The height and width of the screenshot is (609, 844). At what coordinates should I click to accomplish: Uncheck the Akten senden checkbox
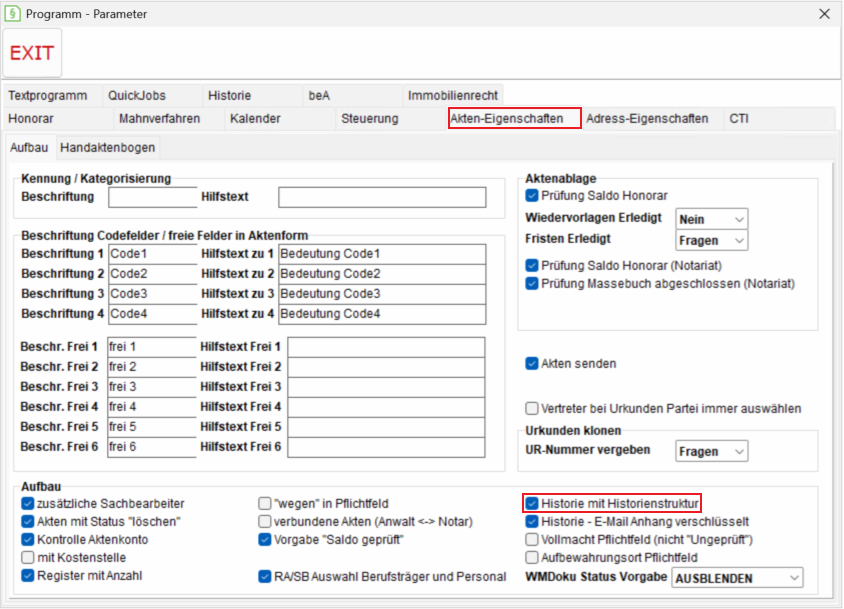[x=532, y=363]
